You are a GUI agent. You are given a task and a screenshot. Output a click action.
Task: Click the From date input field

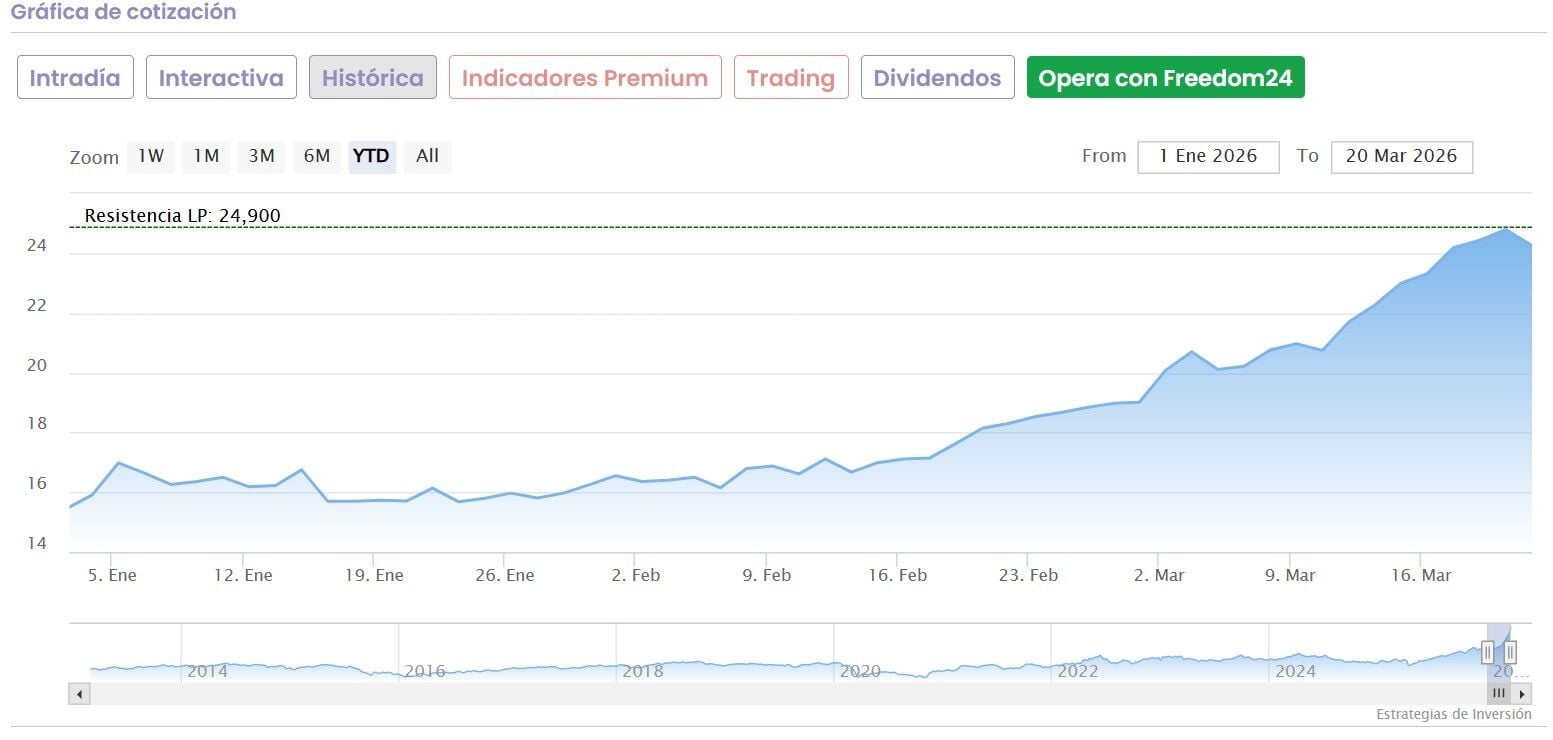1208,157
